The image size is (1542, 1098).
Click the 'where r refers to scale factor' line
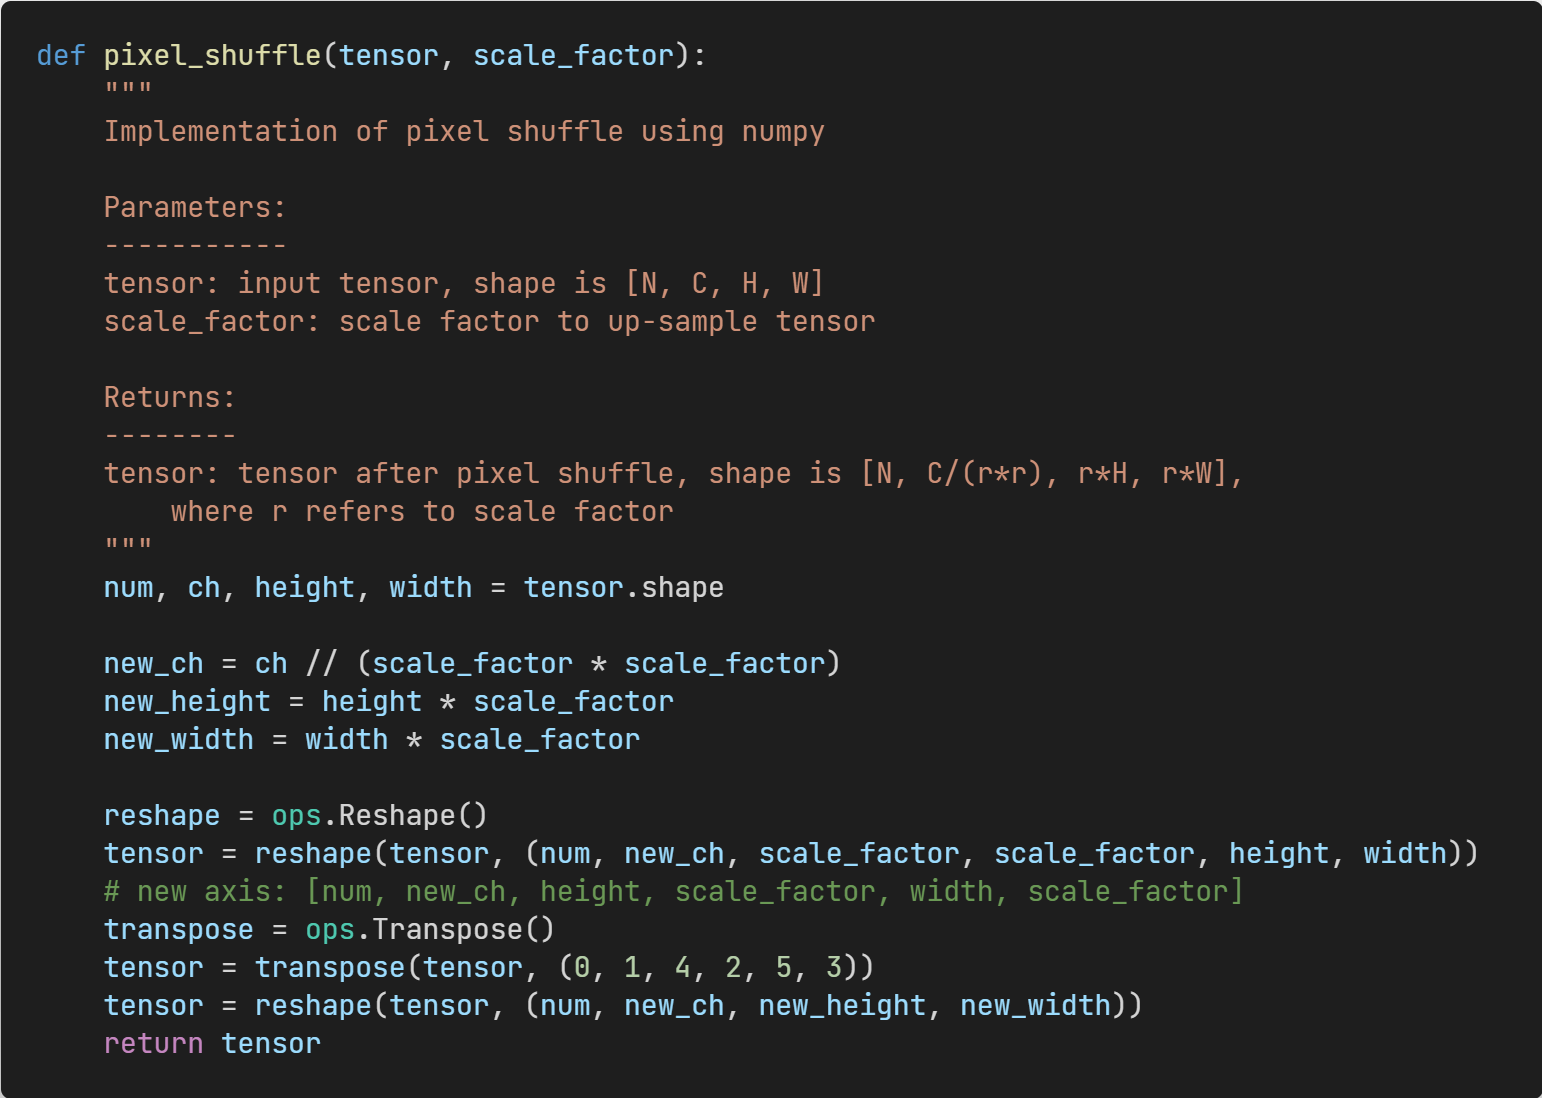422,511
